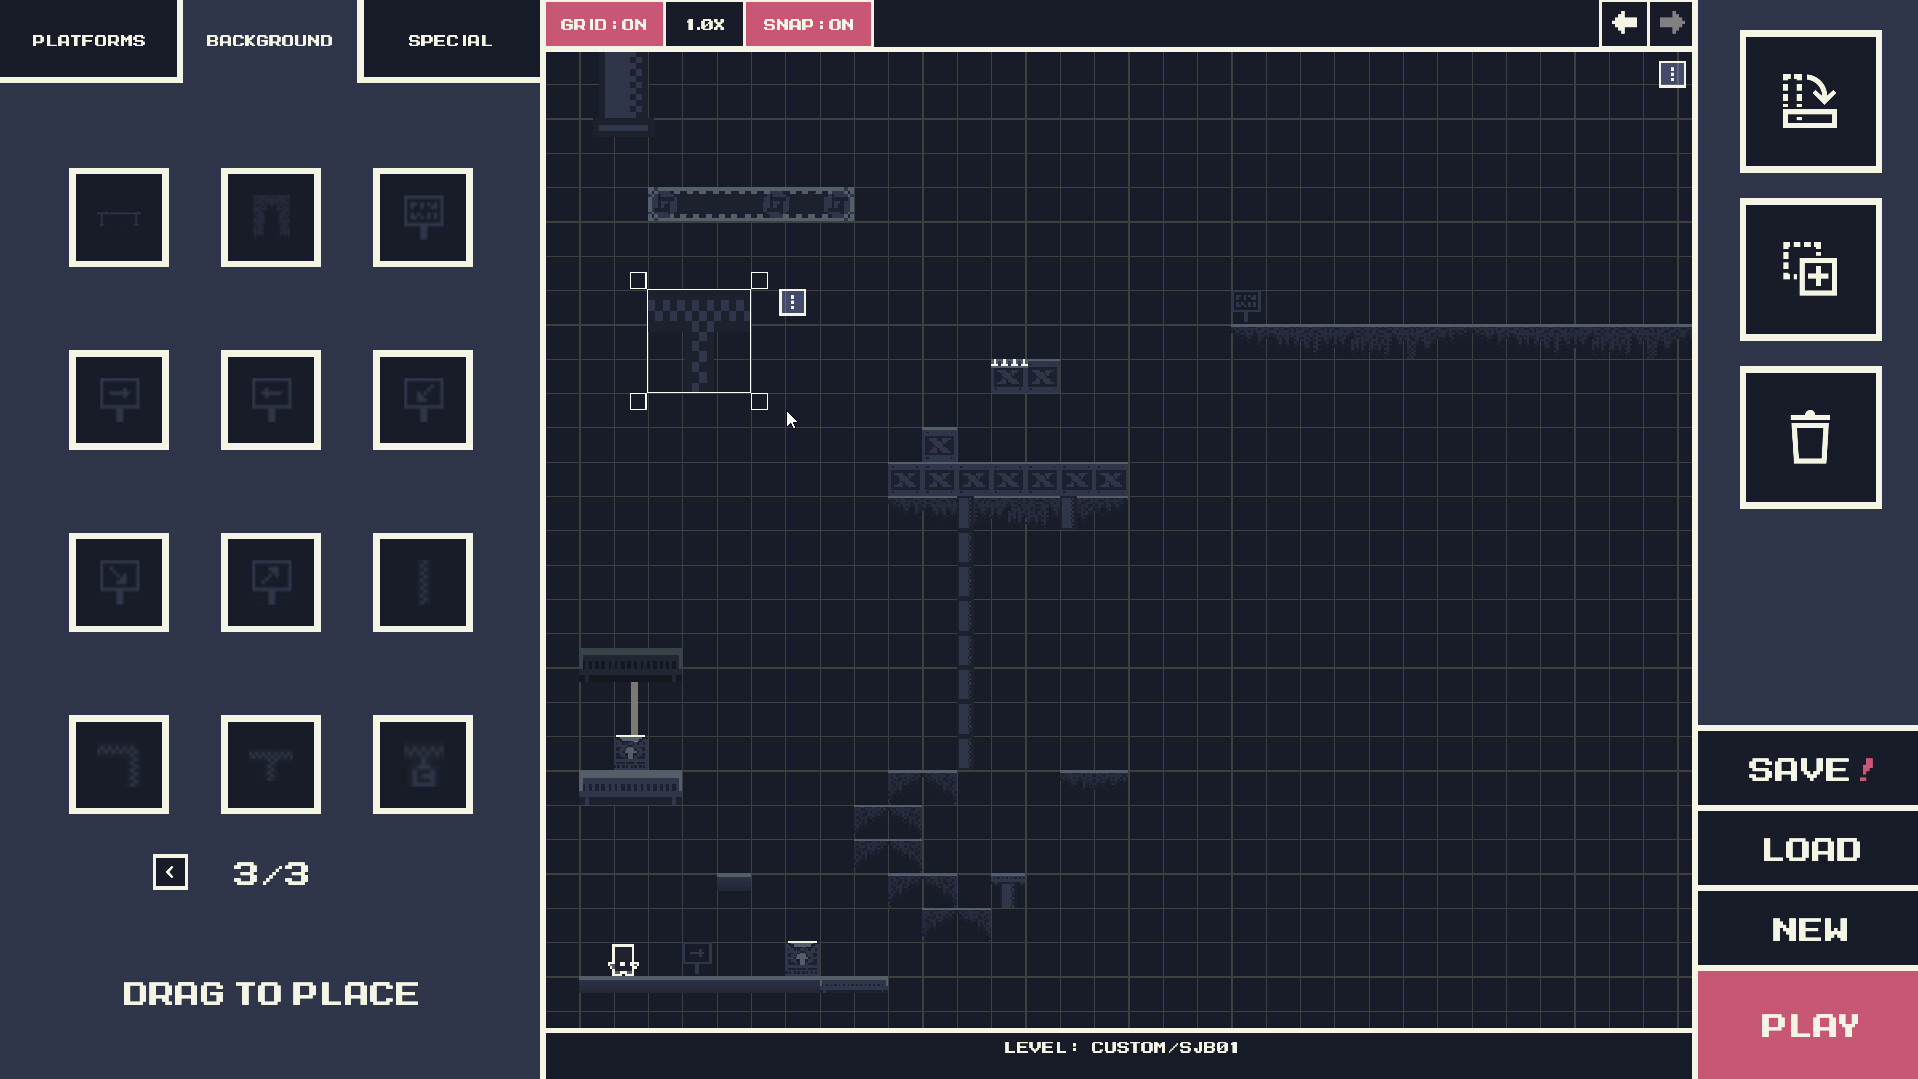Open the canvas corner options menu

(1672, 74)
